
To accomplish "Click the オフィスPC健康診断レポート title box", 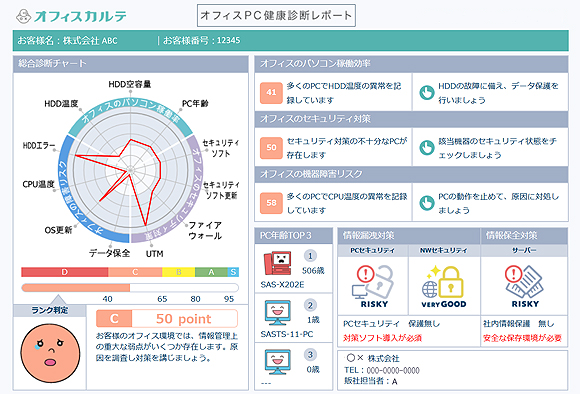I will pos(276,16).
